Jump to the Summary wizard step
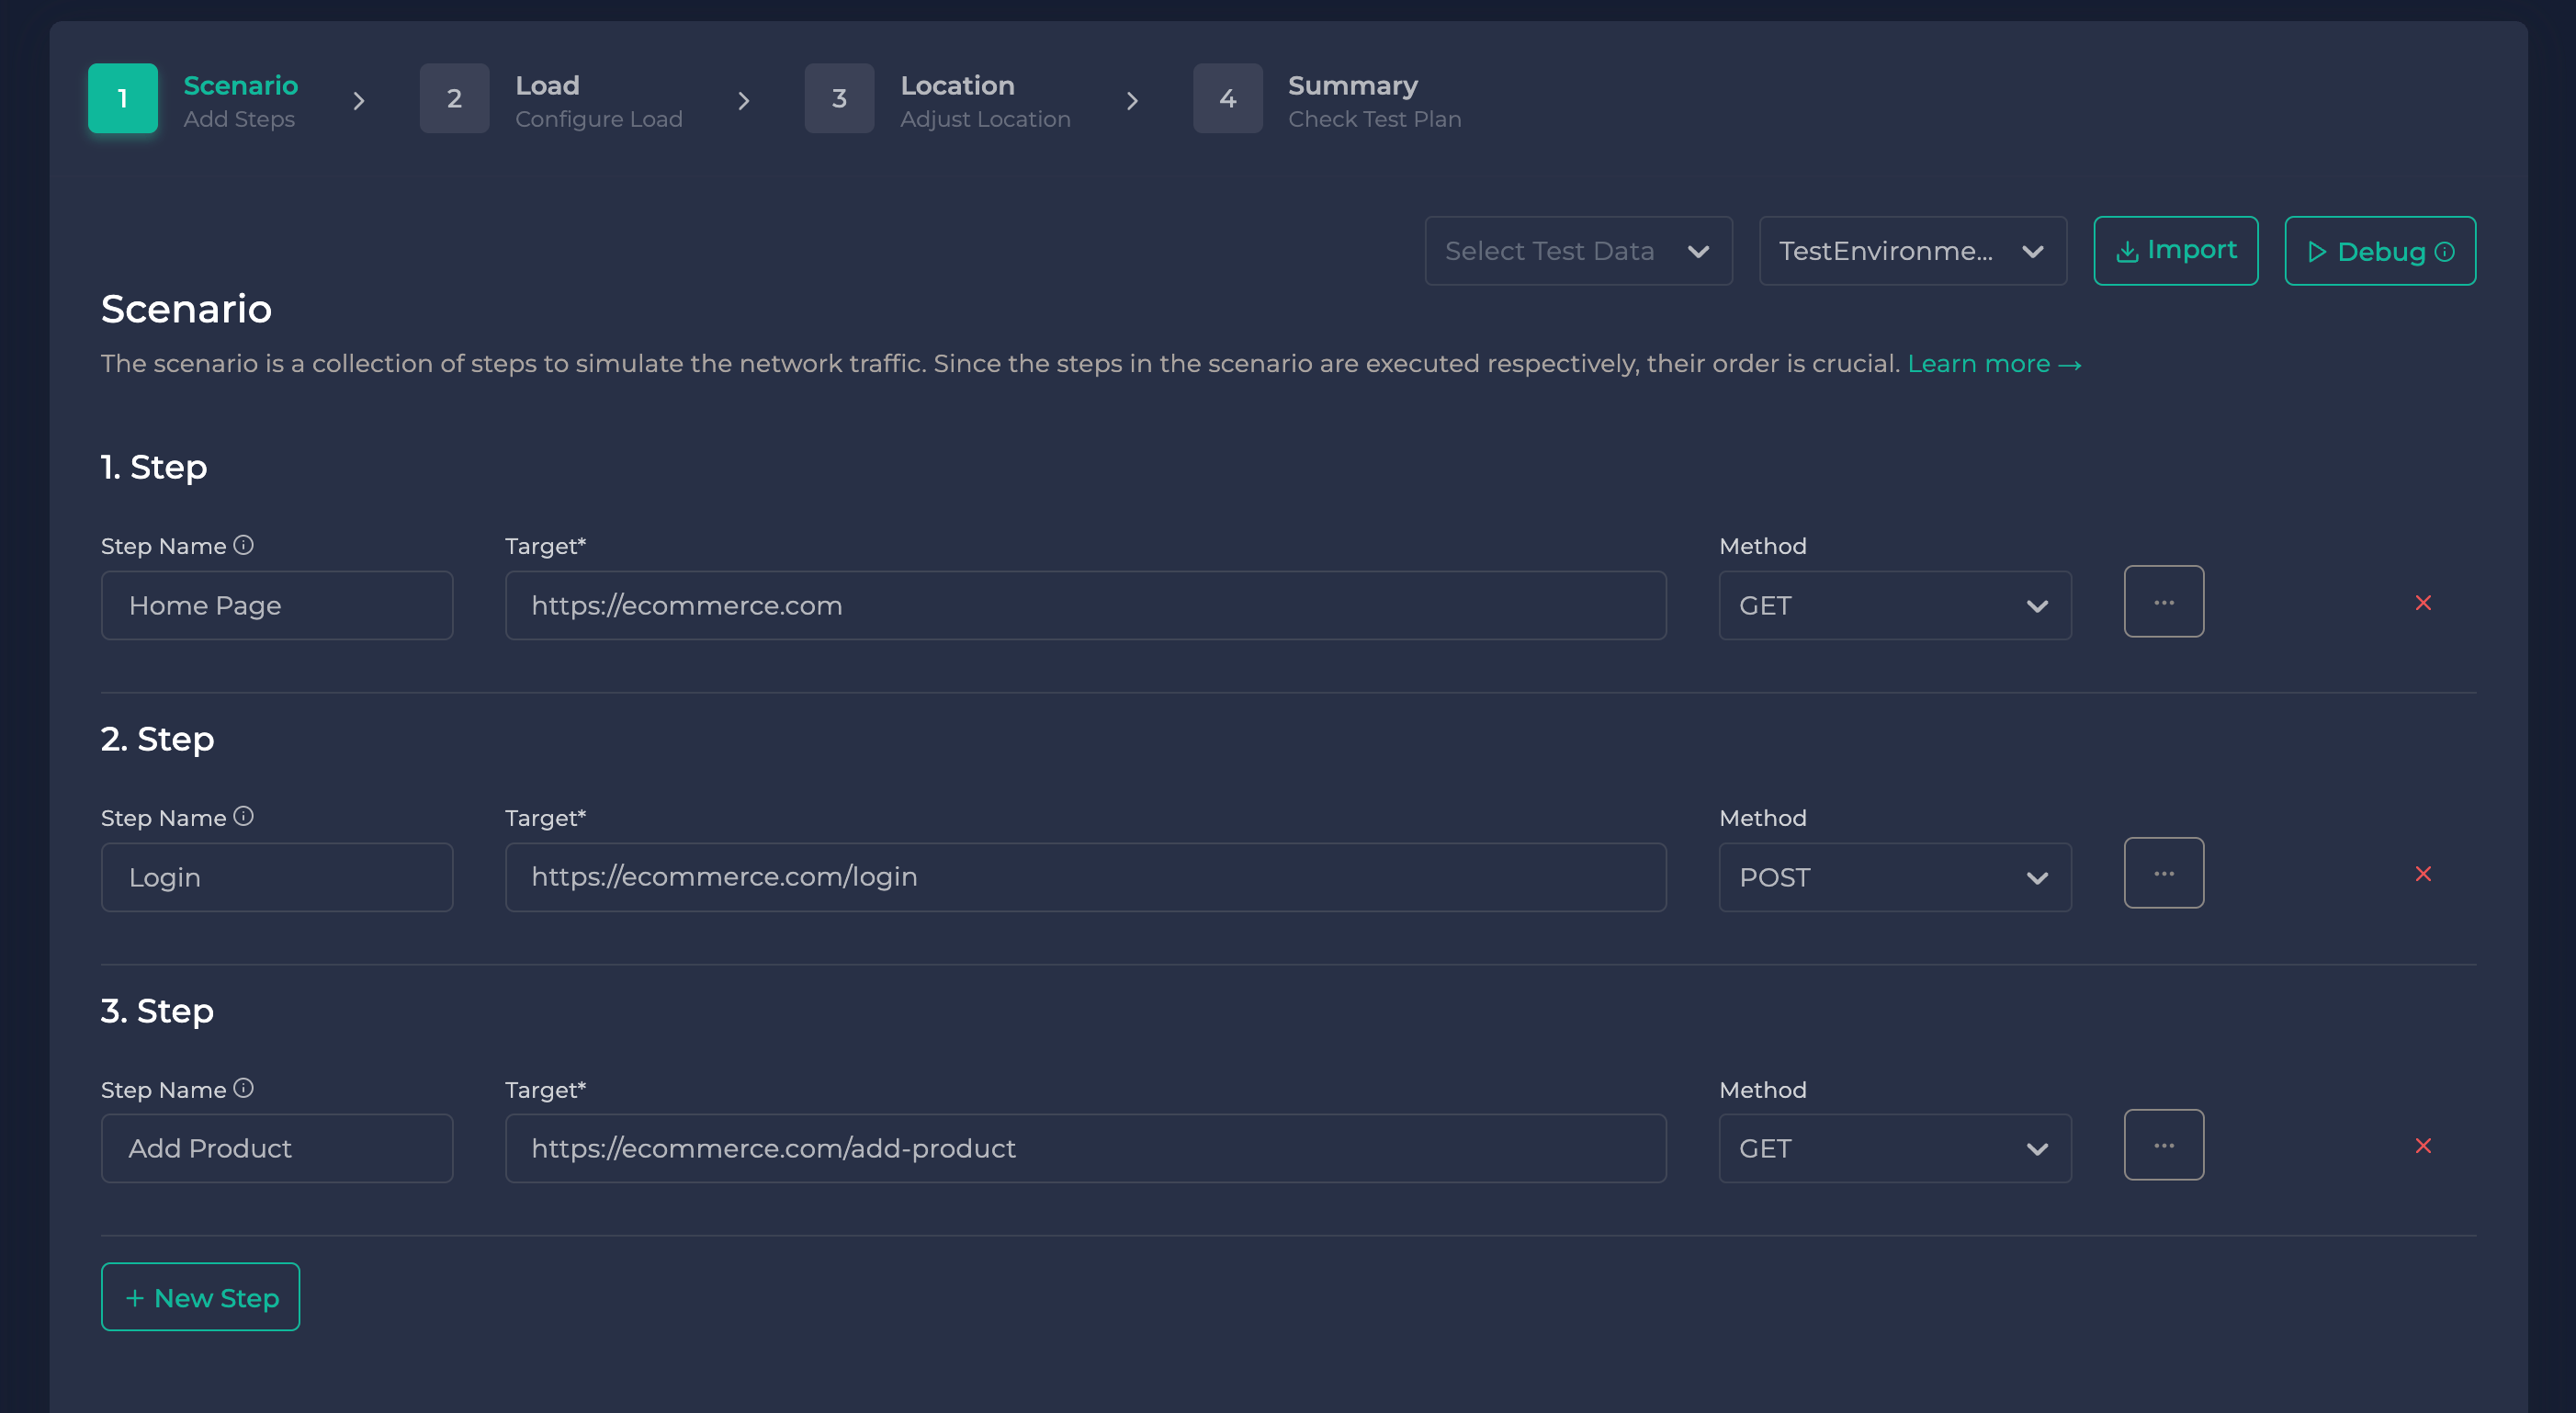2576x1413 pixels. coord(1227,99)
